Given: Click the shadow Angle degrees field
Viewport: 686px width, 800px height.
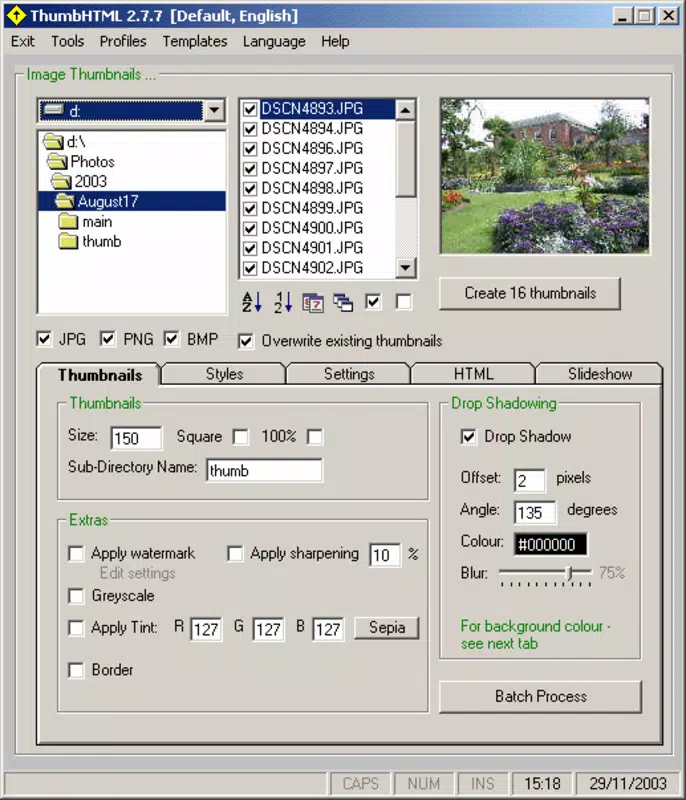Looking at the screenshot, I should click(535, 512).
